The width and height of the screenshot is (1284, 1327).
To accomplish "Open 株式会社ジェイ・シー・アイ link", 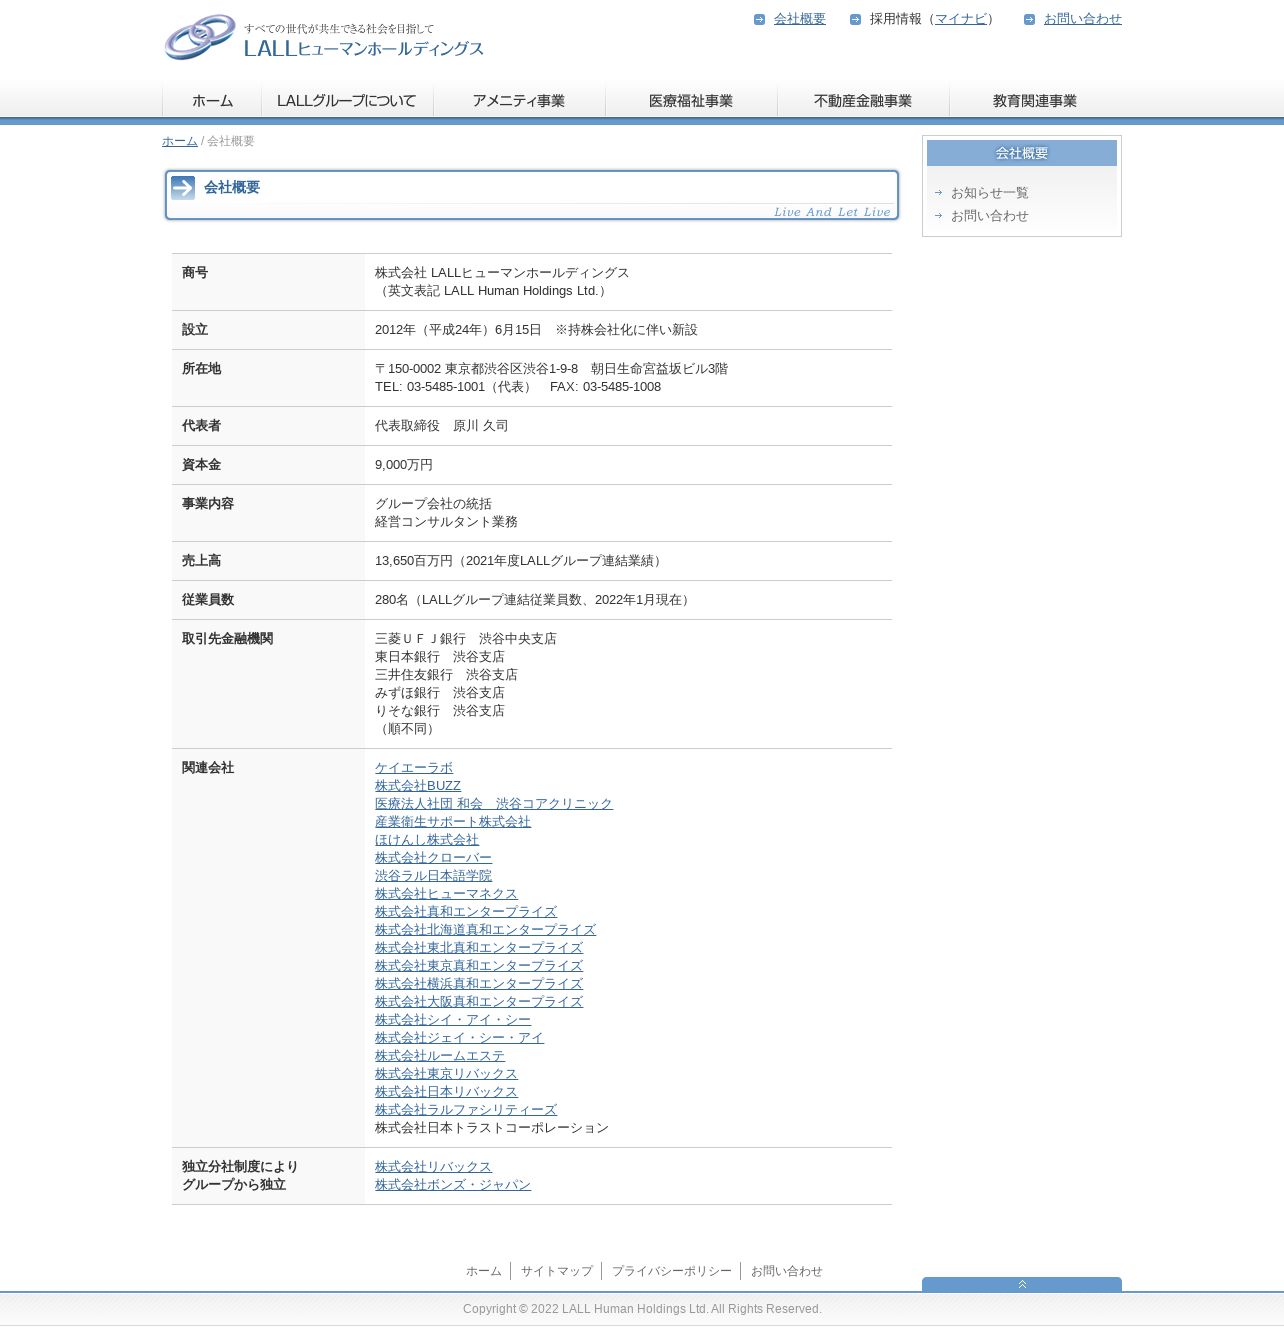I will pos(460,1038).
